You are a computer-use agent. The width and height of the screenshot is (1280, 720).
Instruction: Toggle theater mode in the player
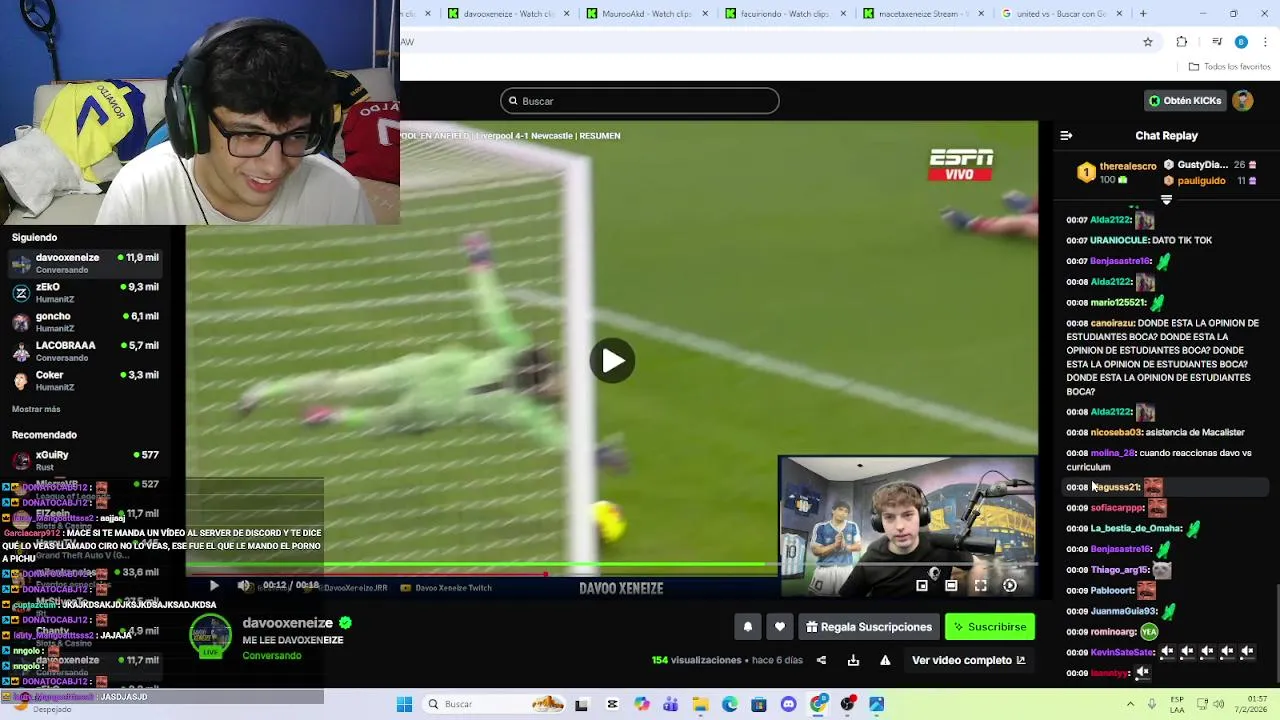click(951, 586)
